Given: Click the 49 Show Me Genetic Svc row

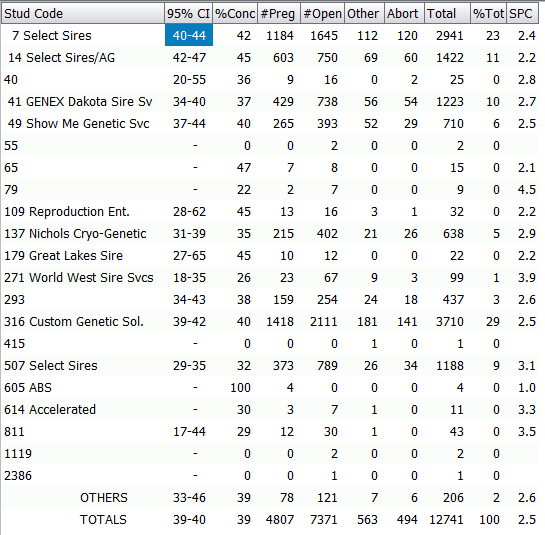Looking at the screenshot, I should 270,123.
